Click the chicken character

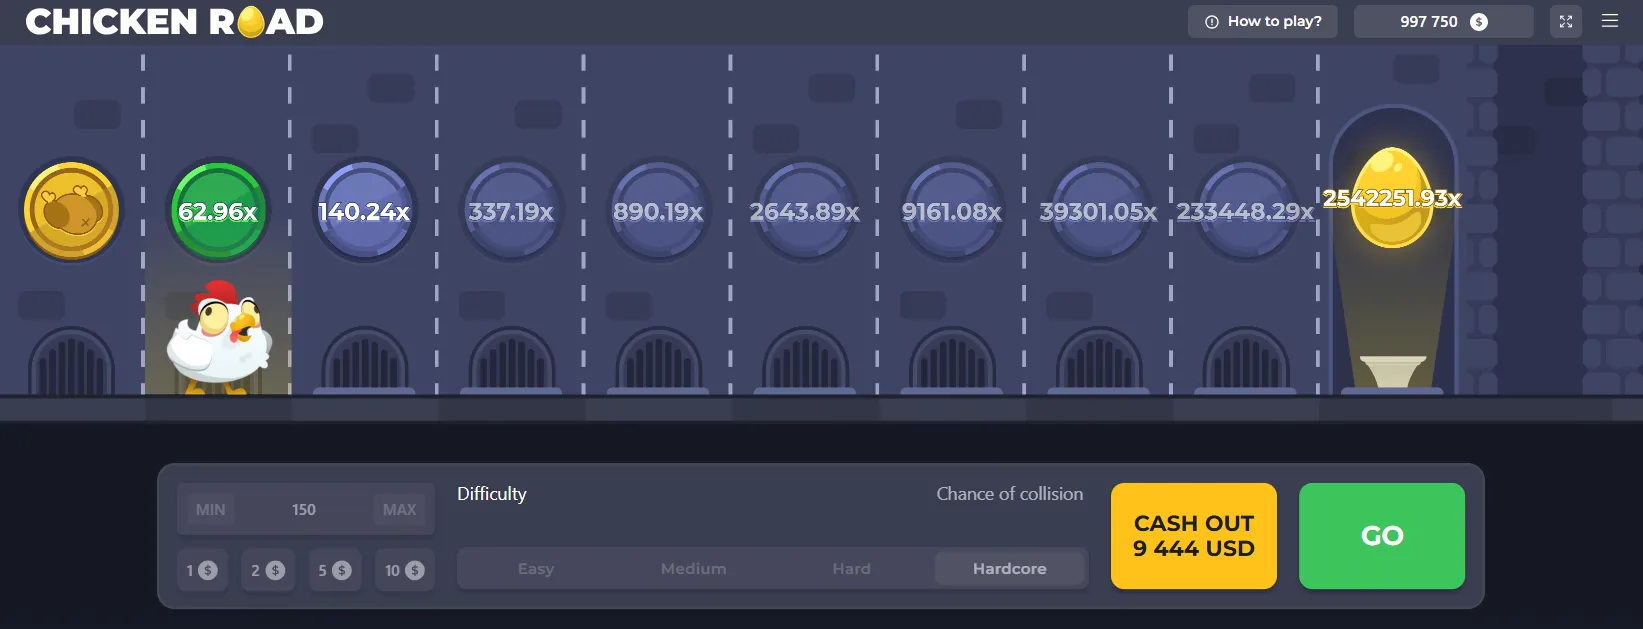pyautogui.click(x=219, y=338)
